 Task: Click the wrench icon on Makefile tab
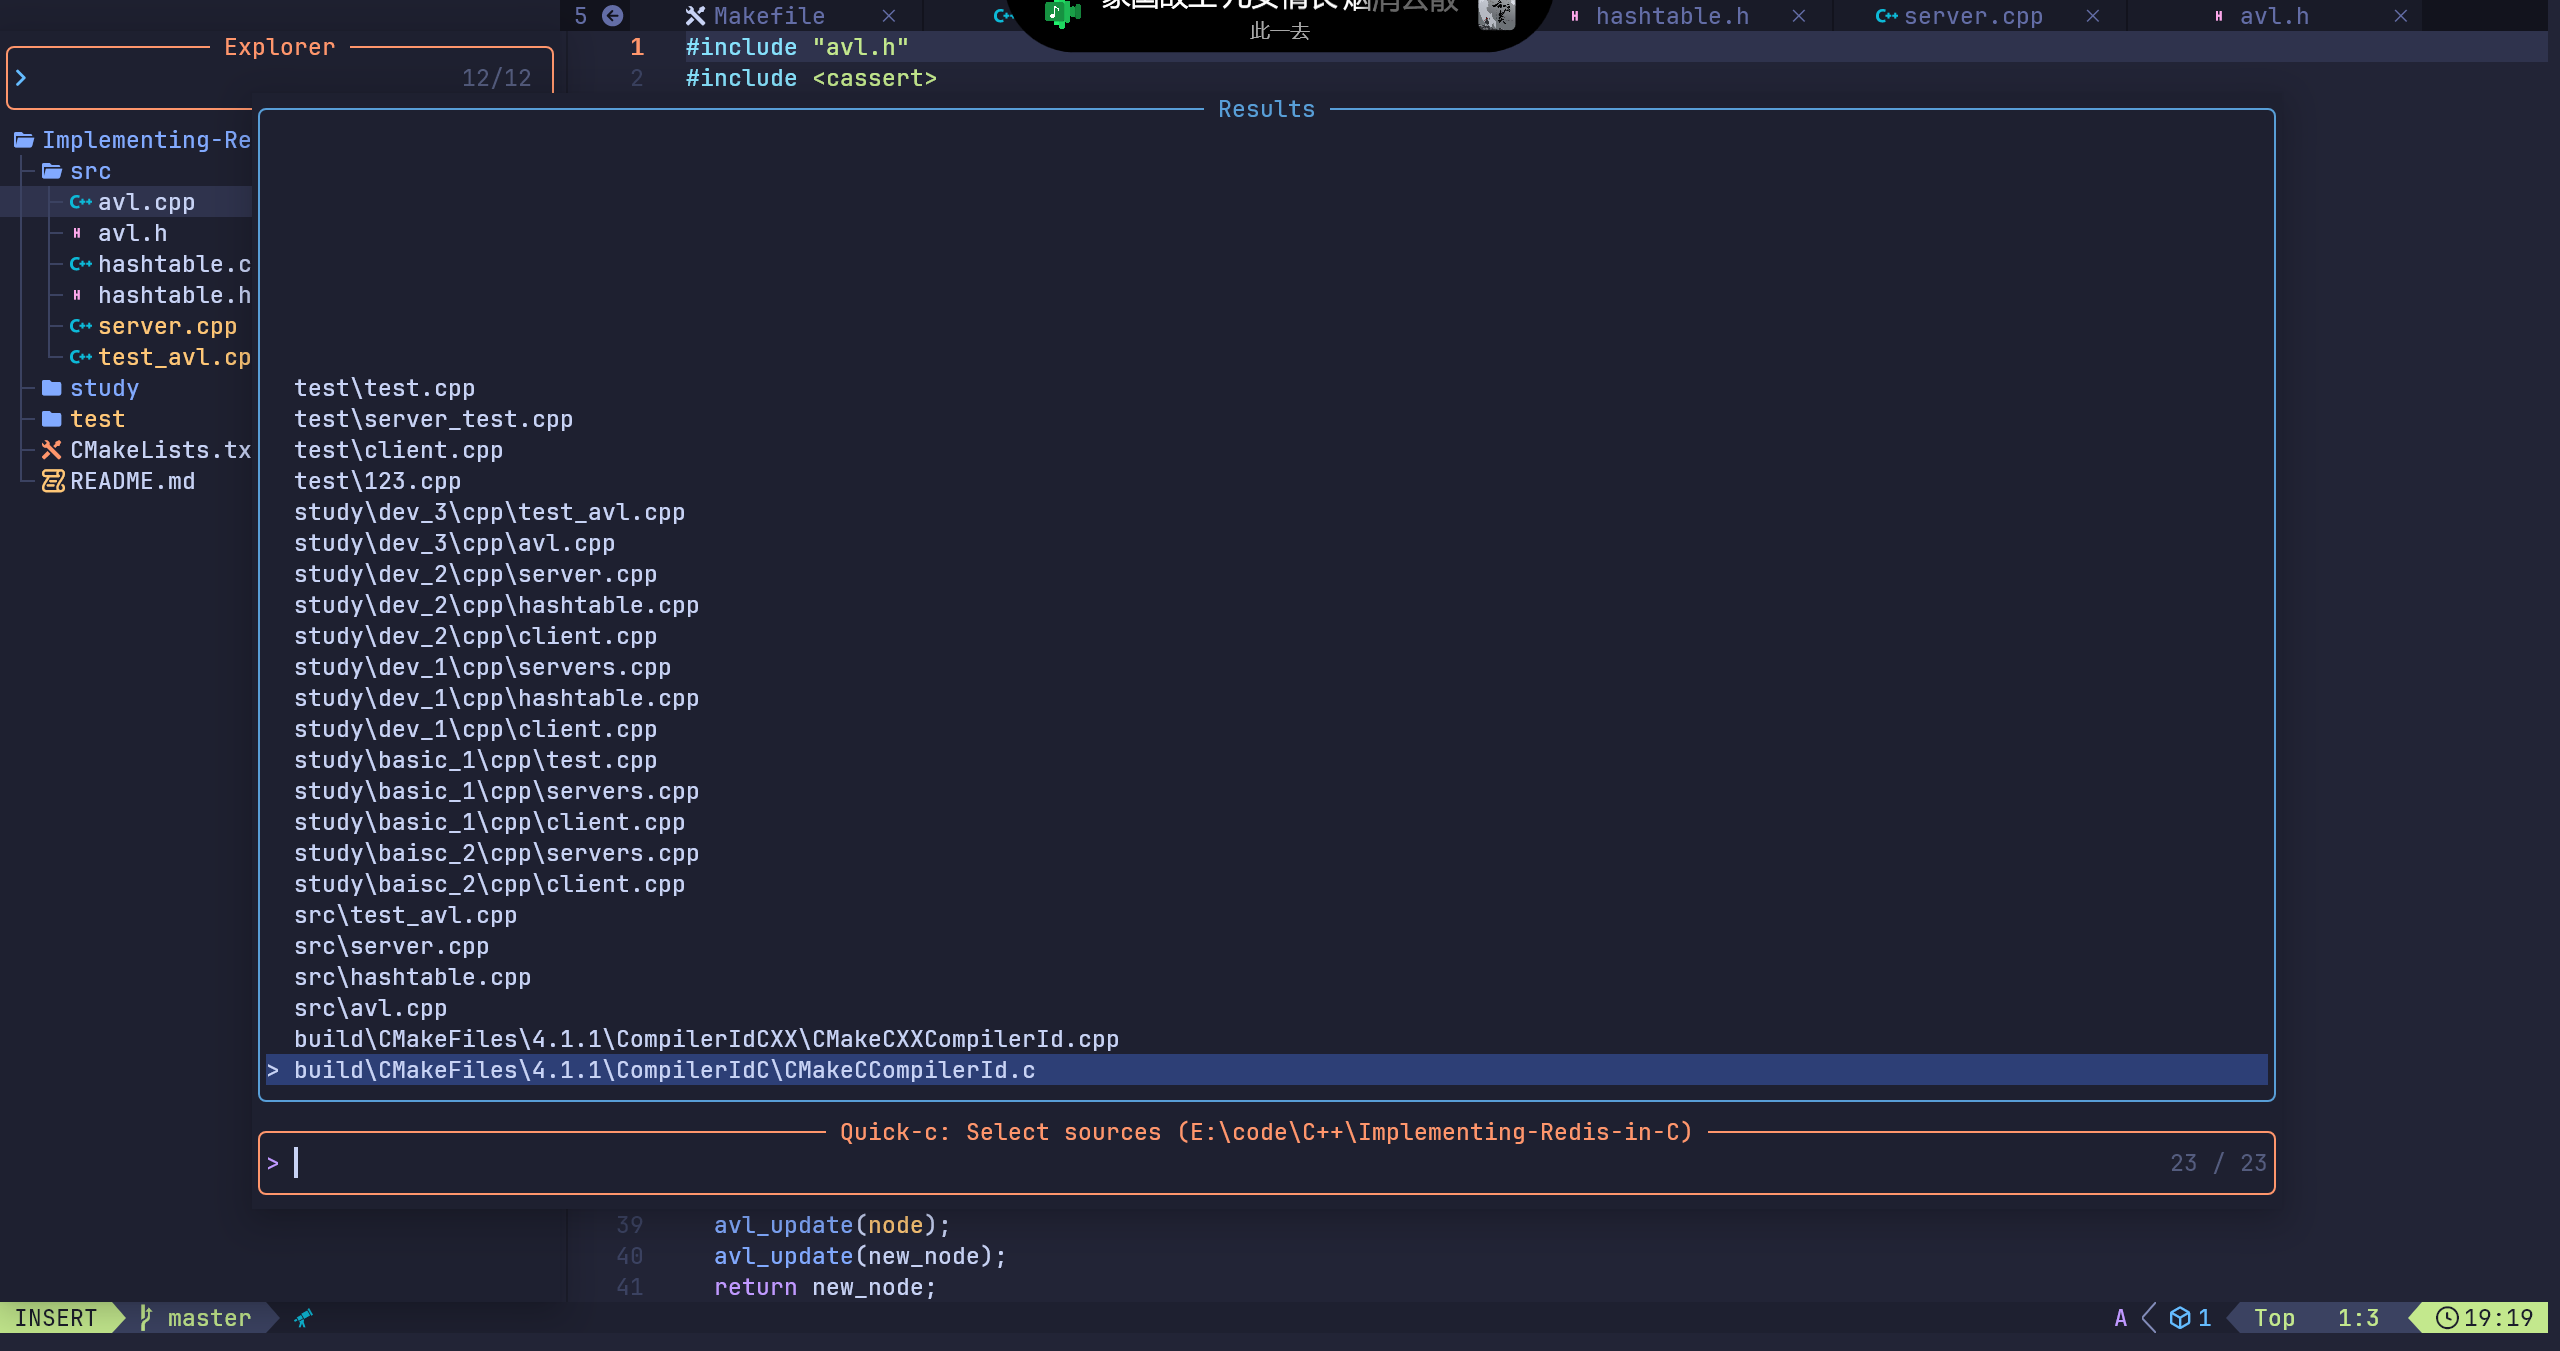click(x=695, y=16)
